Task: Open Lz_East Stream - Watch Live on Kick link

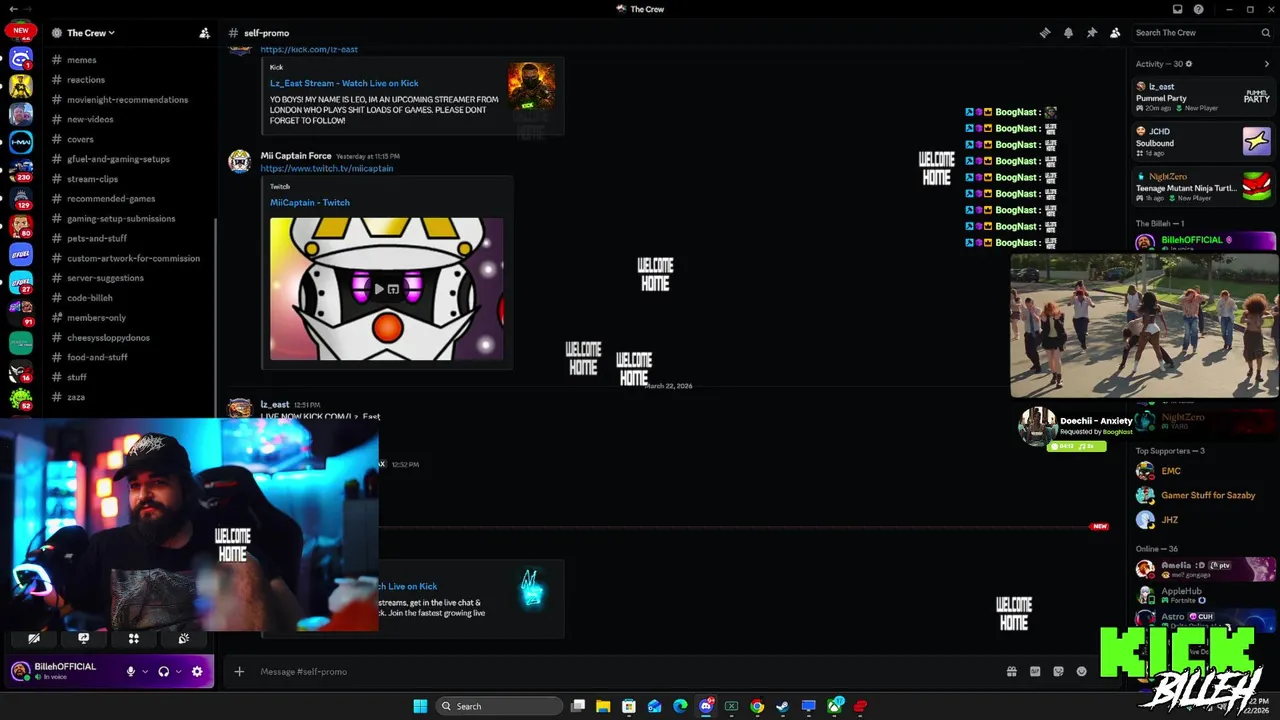Action: point(344,83)
